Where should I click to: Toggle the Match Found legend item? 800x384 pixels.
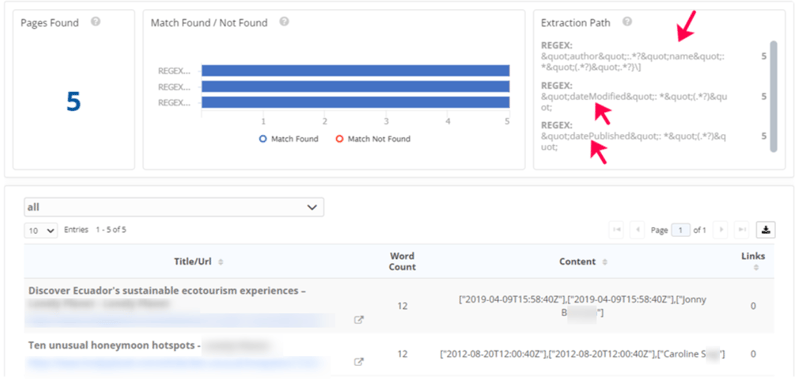[289, 139]
